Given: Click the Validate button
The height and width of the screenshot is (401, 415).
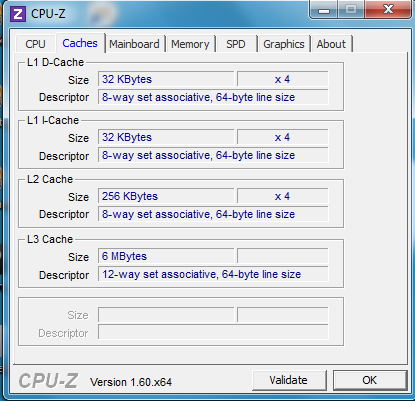Looking at the screenshot, I should [x=289, y=380].
